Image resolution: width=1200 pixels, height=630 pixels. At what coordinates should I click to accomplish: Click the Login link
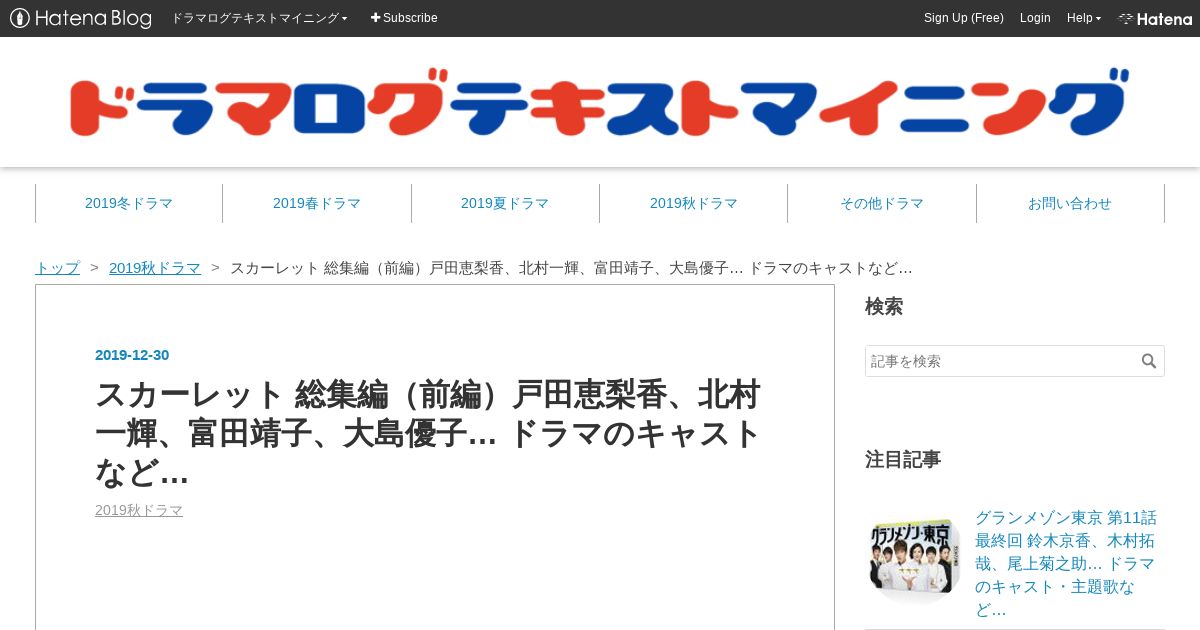coord(1035,18)
